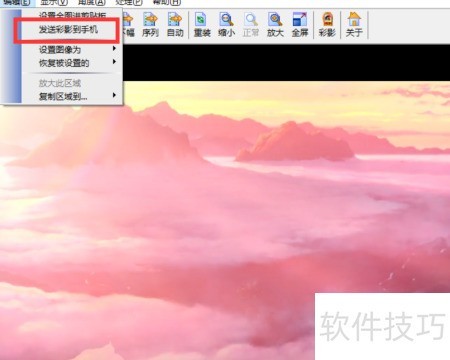Select 发送彩影到手机 menu entry
This screenshot has width=450, height=360.
68,30
